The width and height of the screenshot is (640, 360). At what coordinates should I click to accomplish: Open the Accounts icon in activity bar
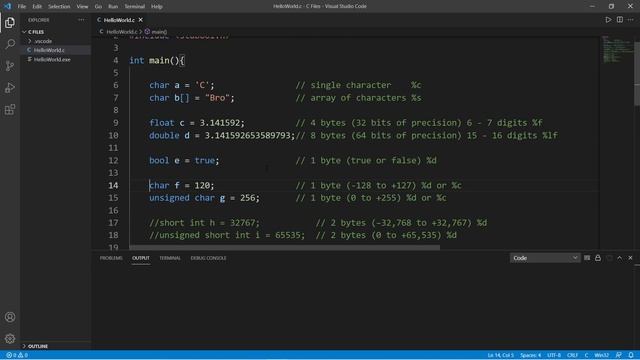coord(10,317)
